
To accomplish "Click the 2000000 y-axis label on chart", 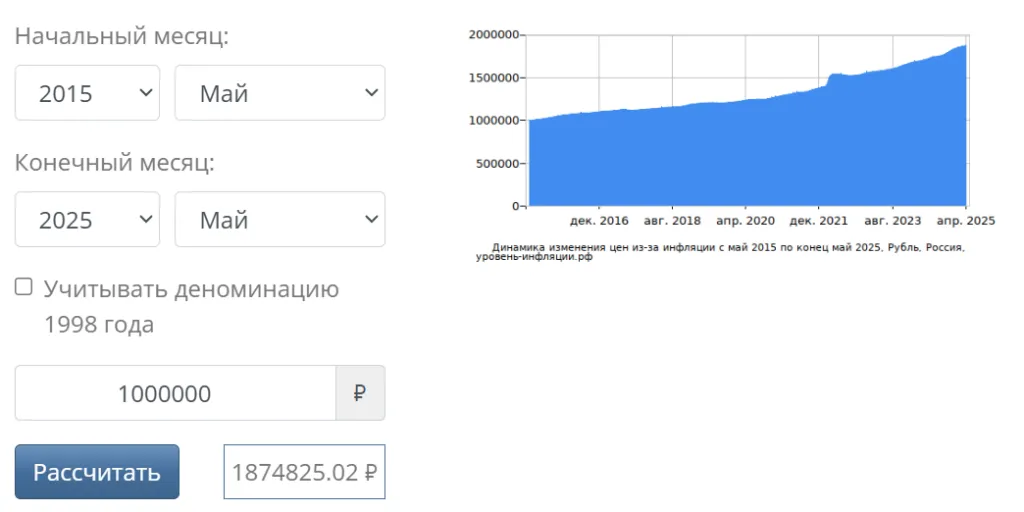I will (x=492, y=35).
